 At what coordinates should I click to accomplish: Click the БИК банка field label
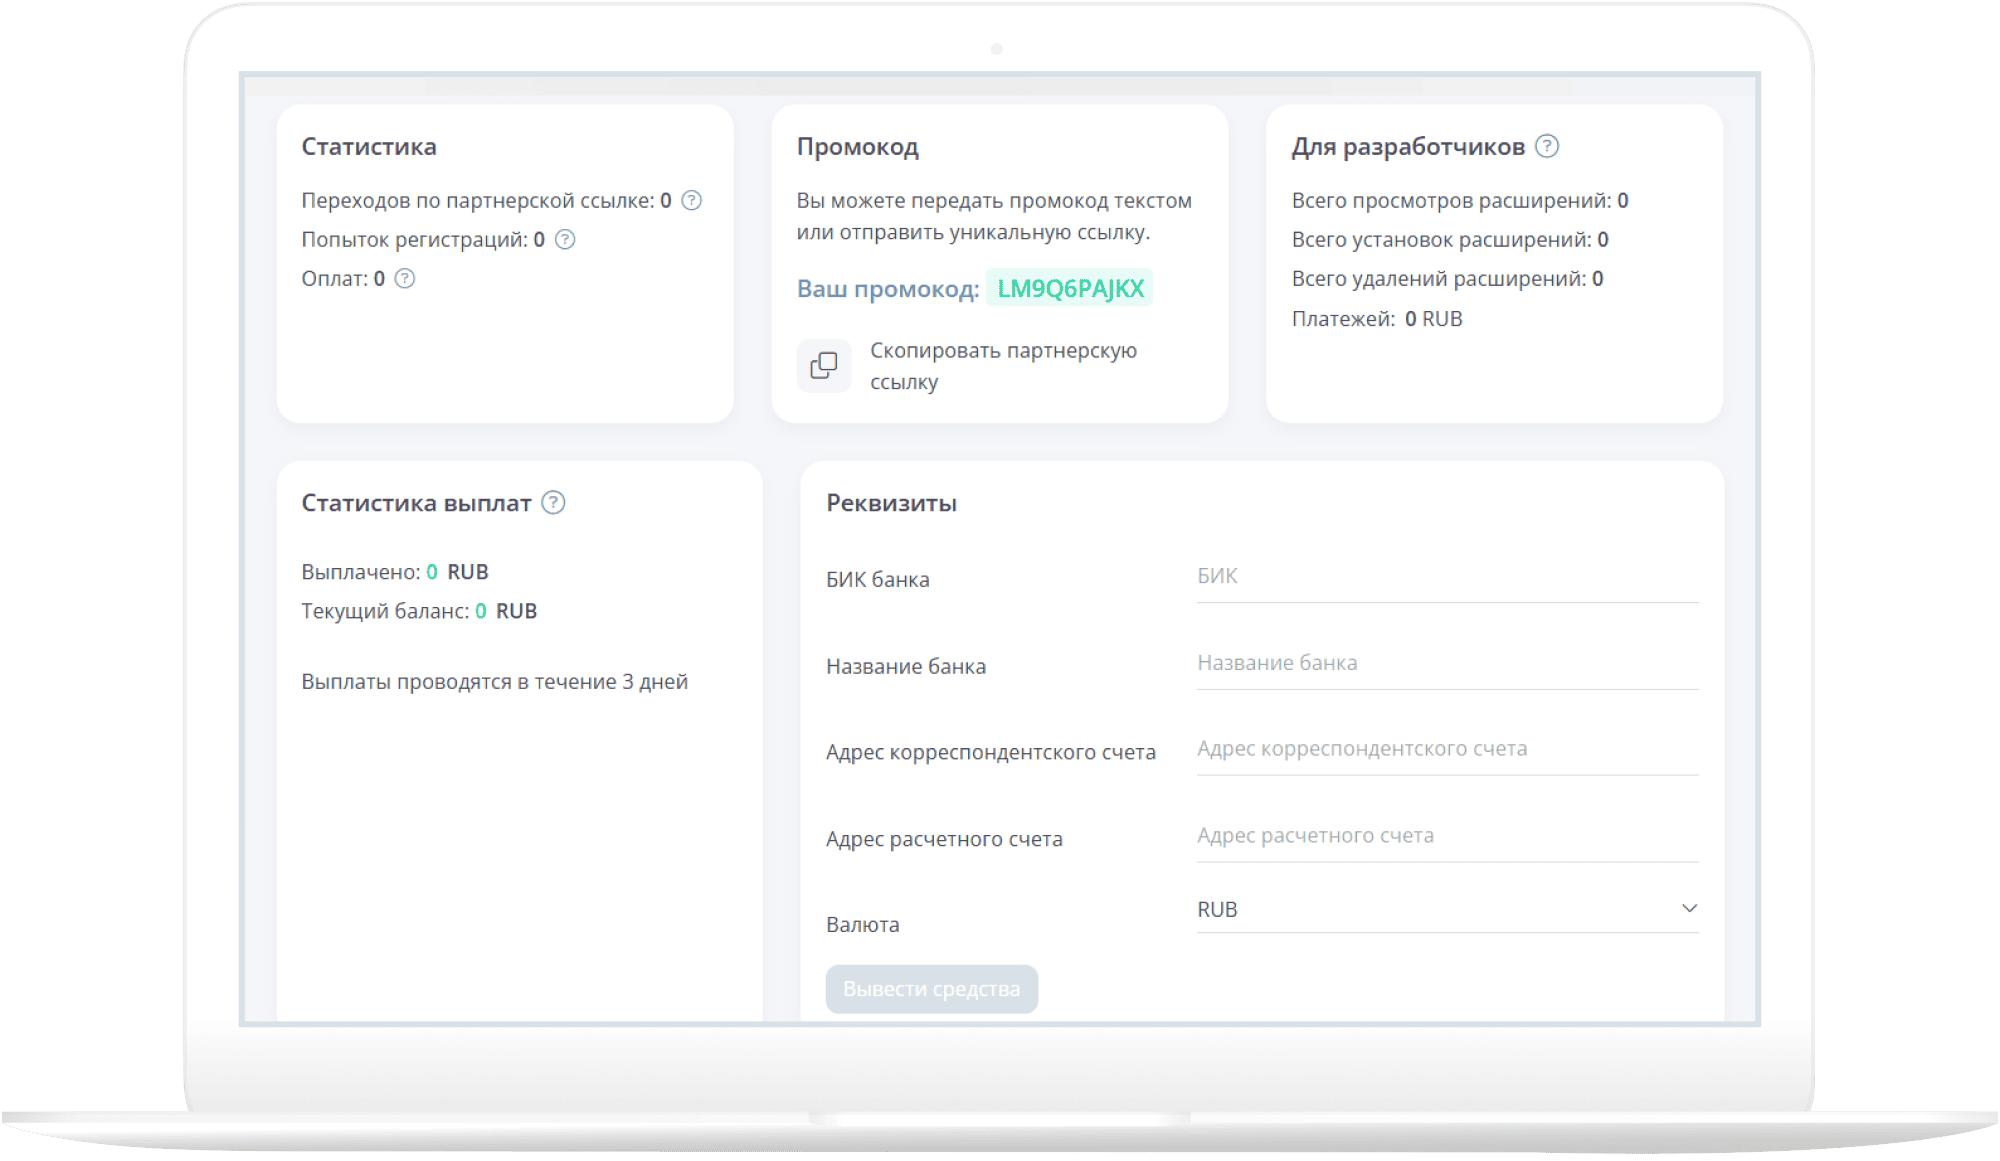click(877, 580)
